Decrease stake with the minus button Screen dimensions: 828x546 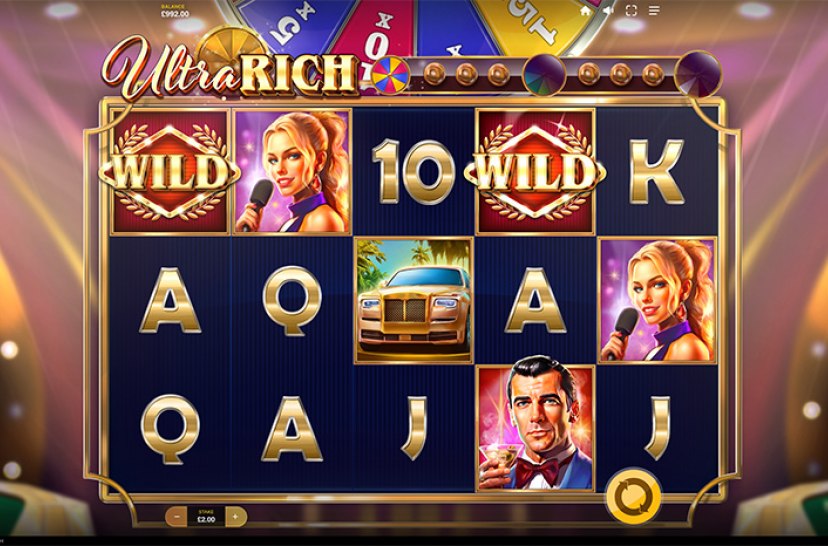point(177,516)
